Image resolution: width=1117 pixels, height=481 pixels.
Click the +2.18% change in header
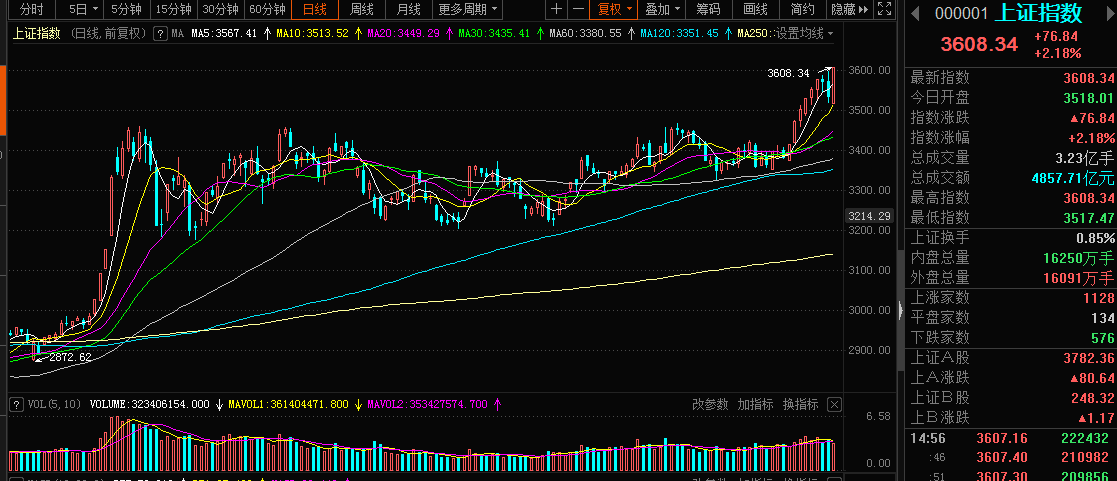pos(1059,53)
